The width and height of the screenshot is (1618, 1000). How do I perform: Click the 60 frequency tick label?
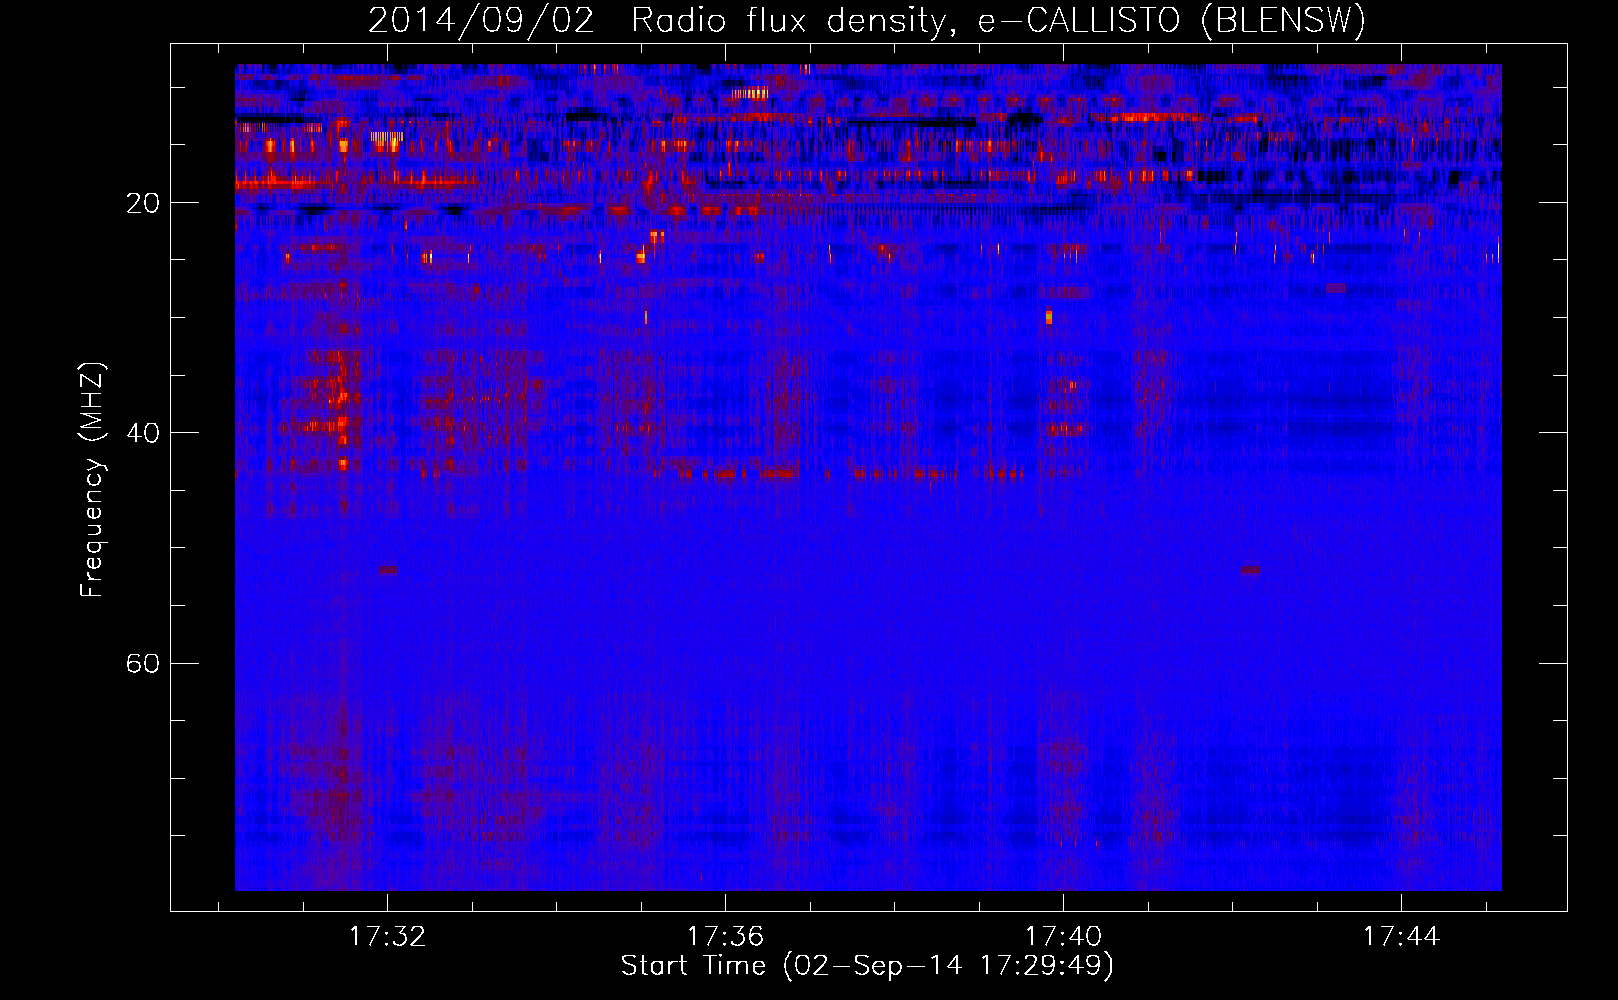[x=143, y=663]
